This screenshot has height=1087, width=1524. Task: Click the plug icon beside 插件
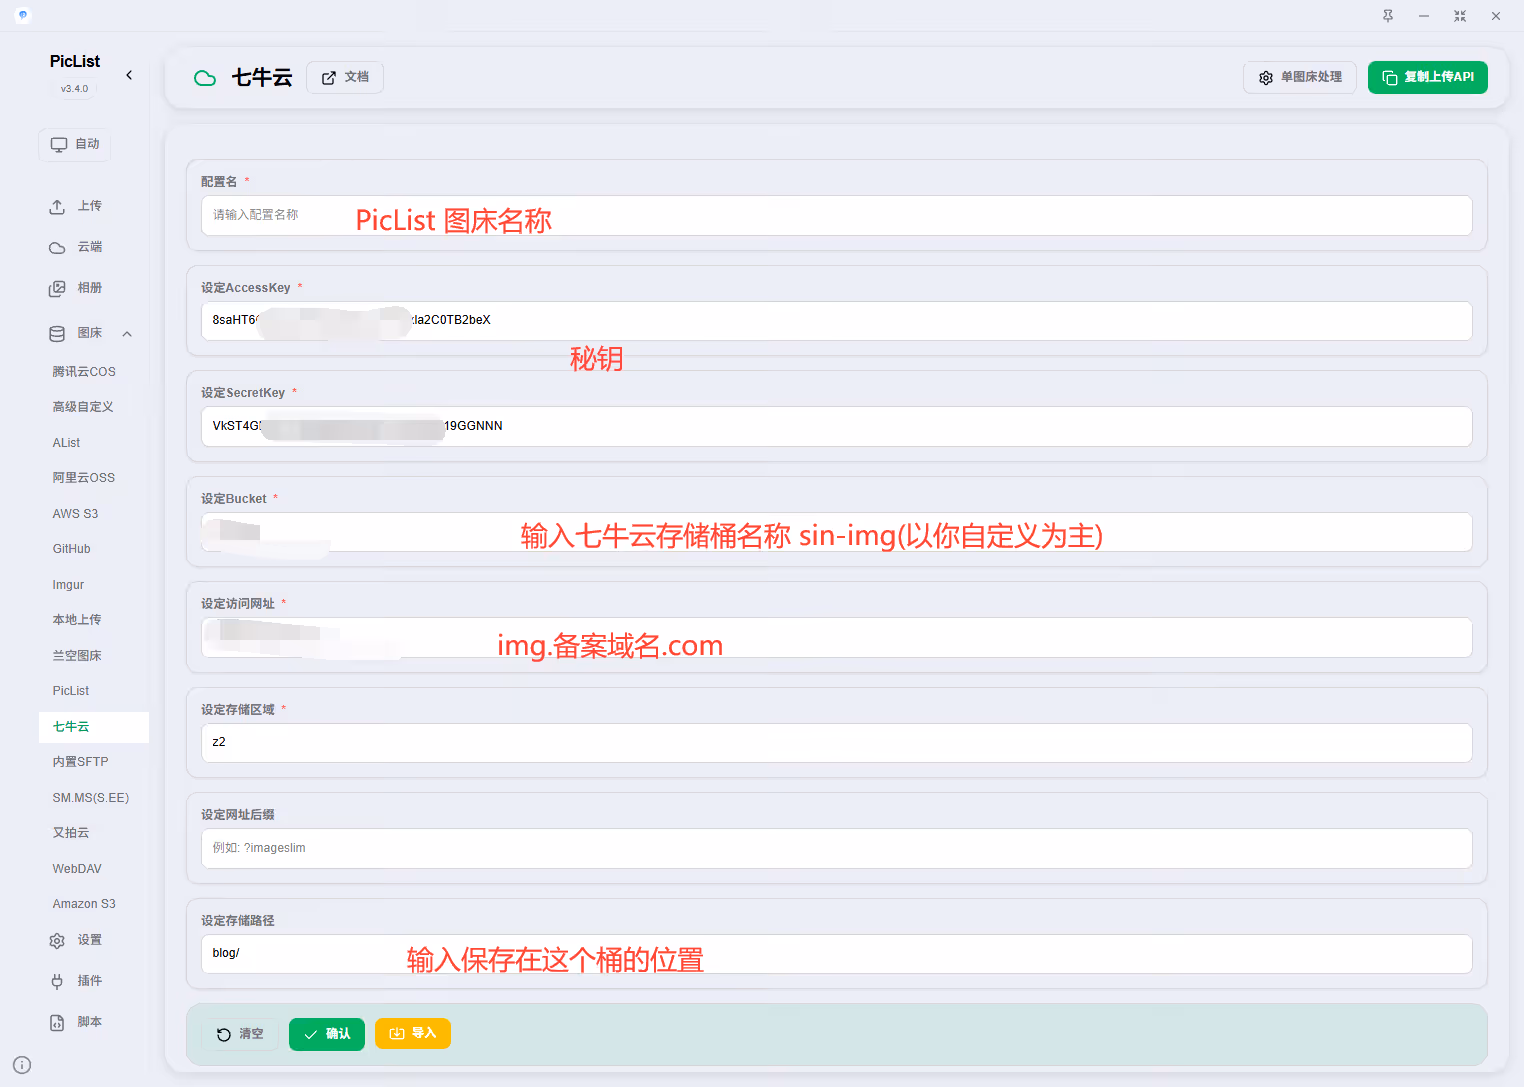[57, 981]
